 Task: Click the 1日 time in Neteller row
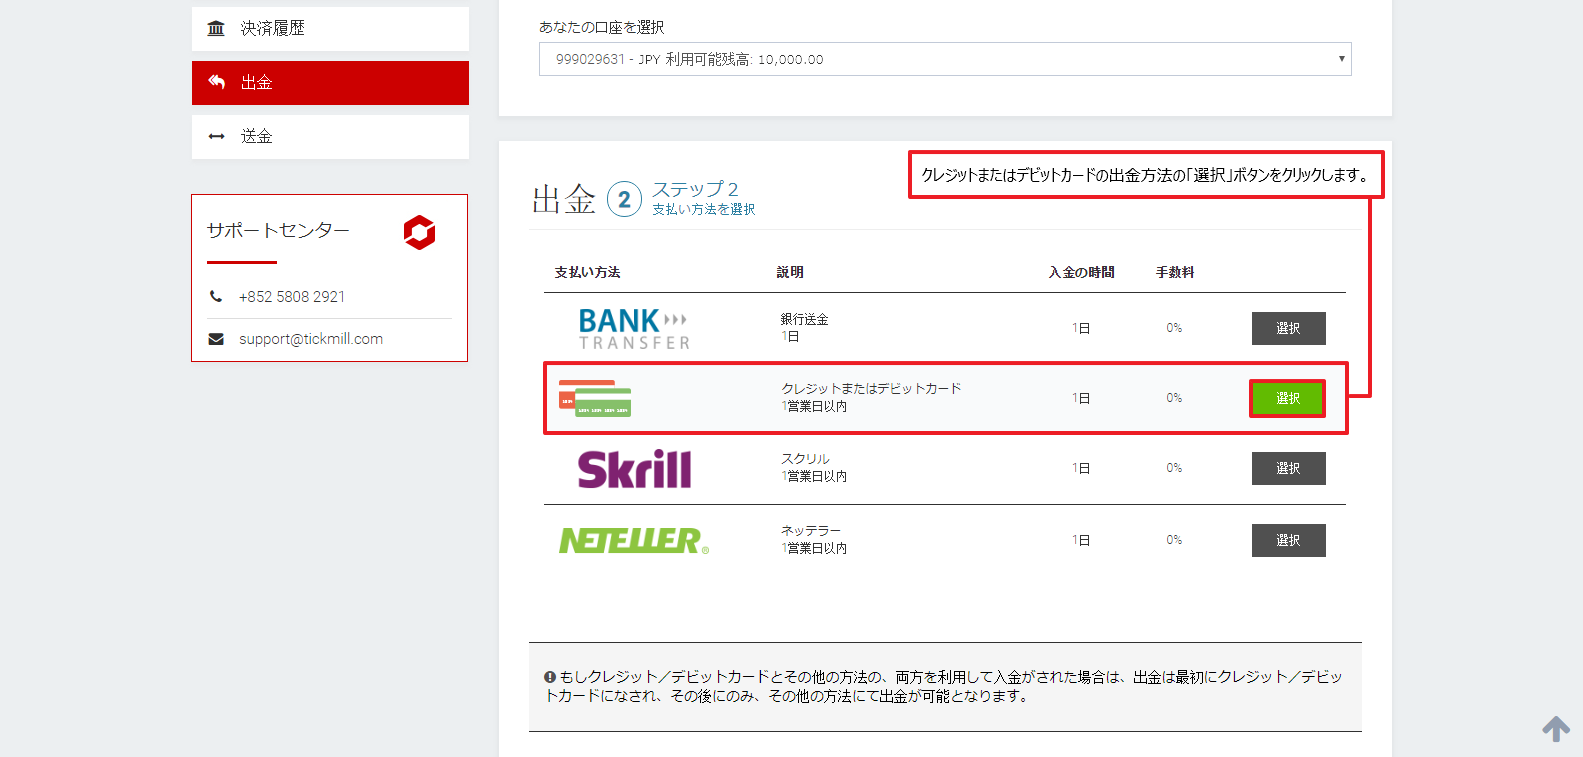pos(1081,540)
